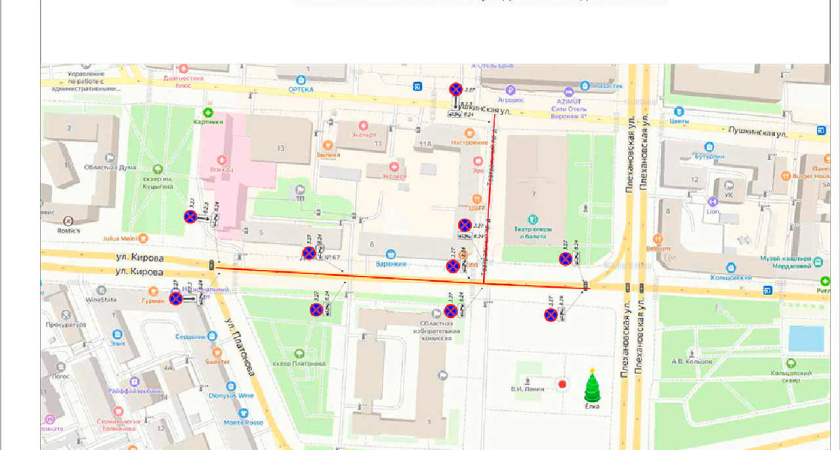Open the Lion place marker
The width and height of the screenshot is (840, 450).
pos(713,201)
